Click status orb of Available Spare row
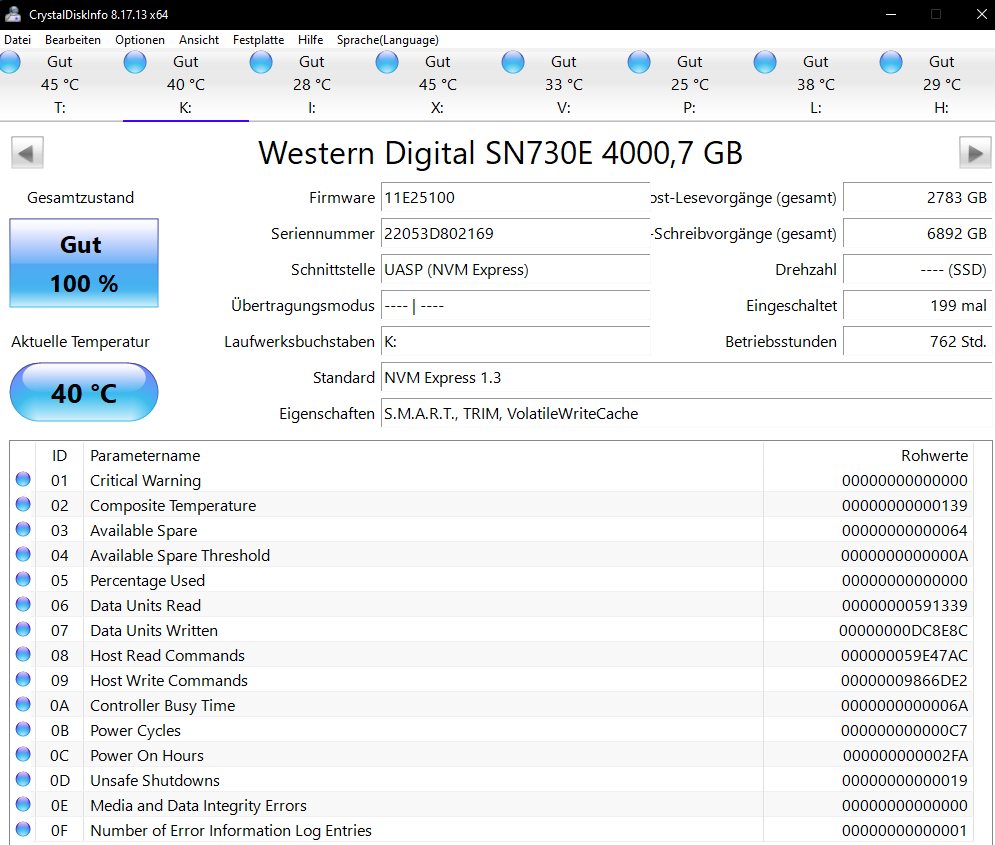 click(x=23, y=529)
